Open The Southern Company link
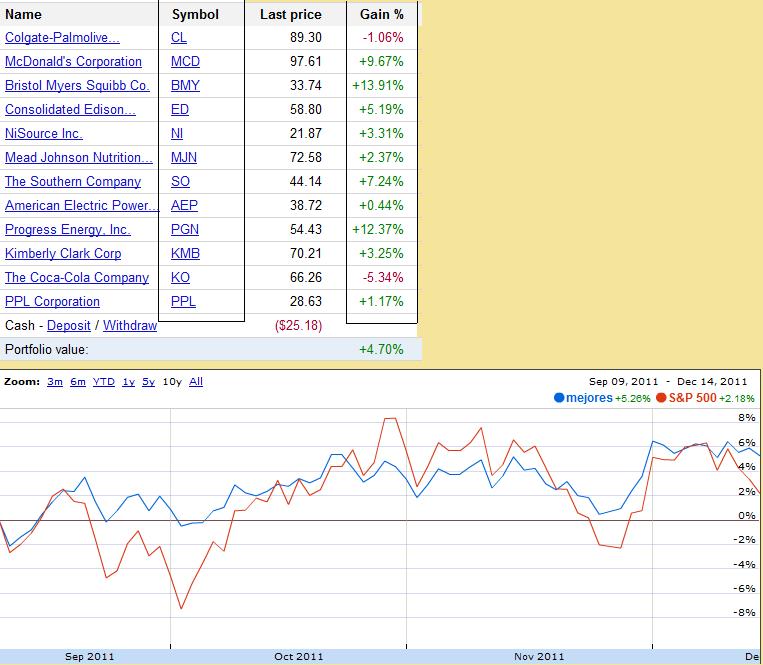This screenshot has height=665, width=763. pos(73,181)
